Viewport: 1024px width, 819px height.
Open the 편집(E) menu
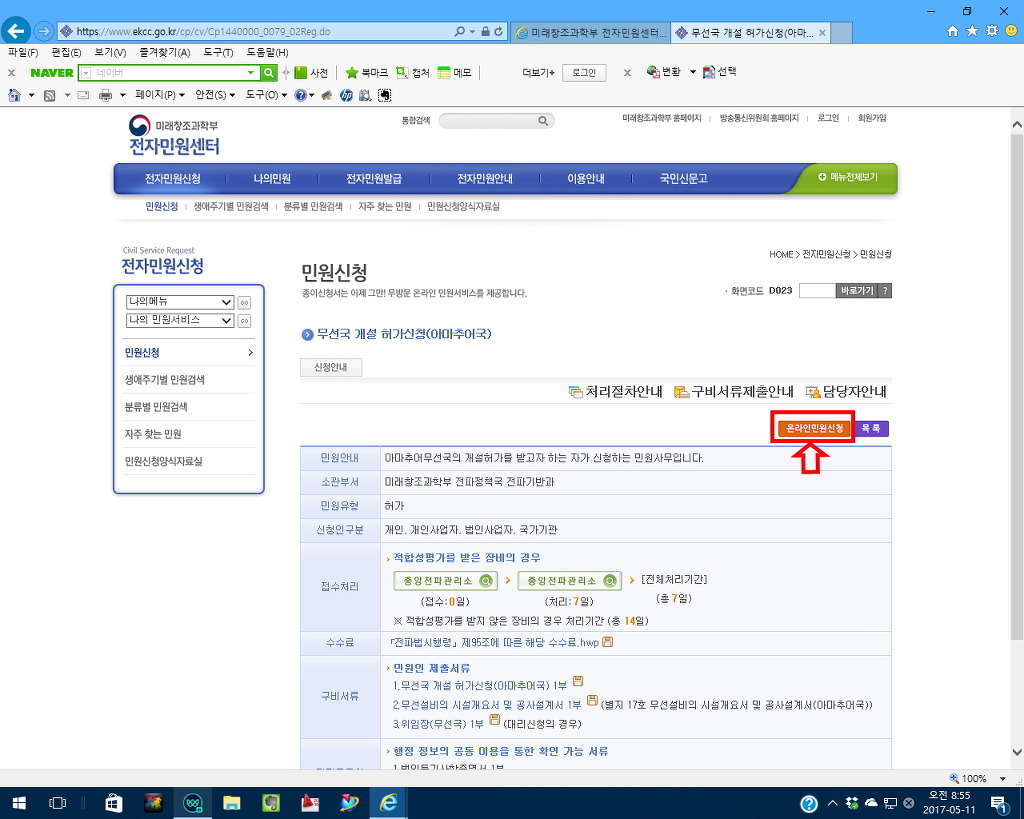click(x=67, y=52)
